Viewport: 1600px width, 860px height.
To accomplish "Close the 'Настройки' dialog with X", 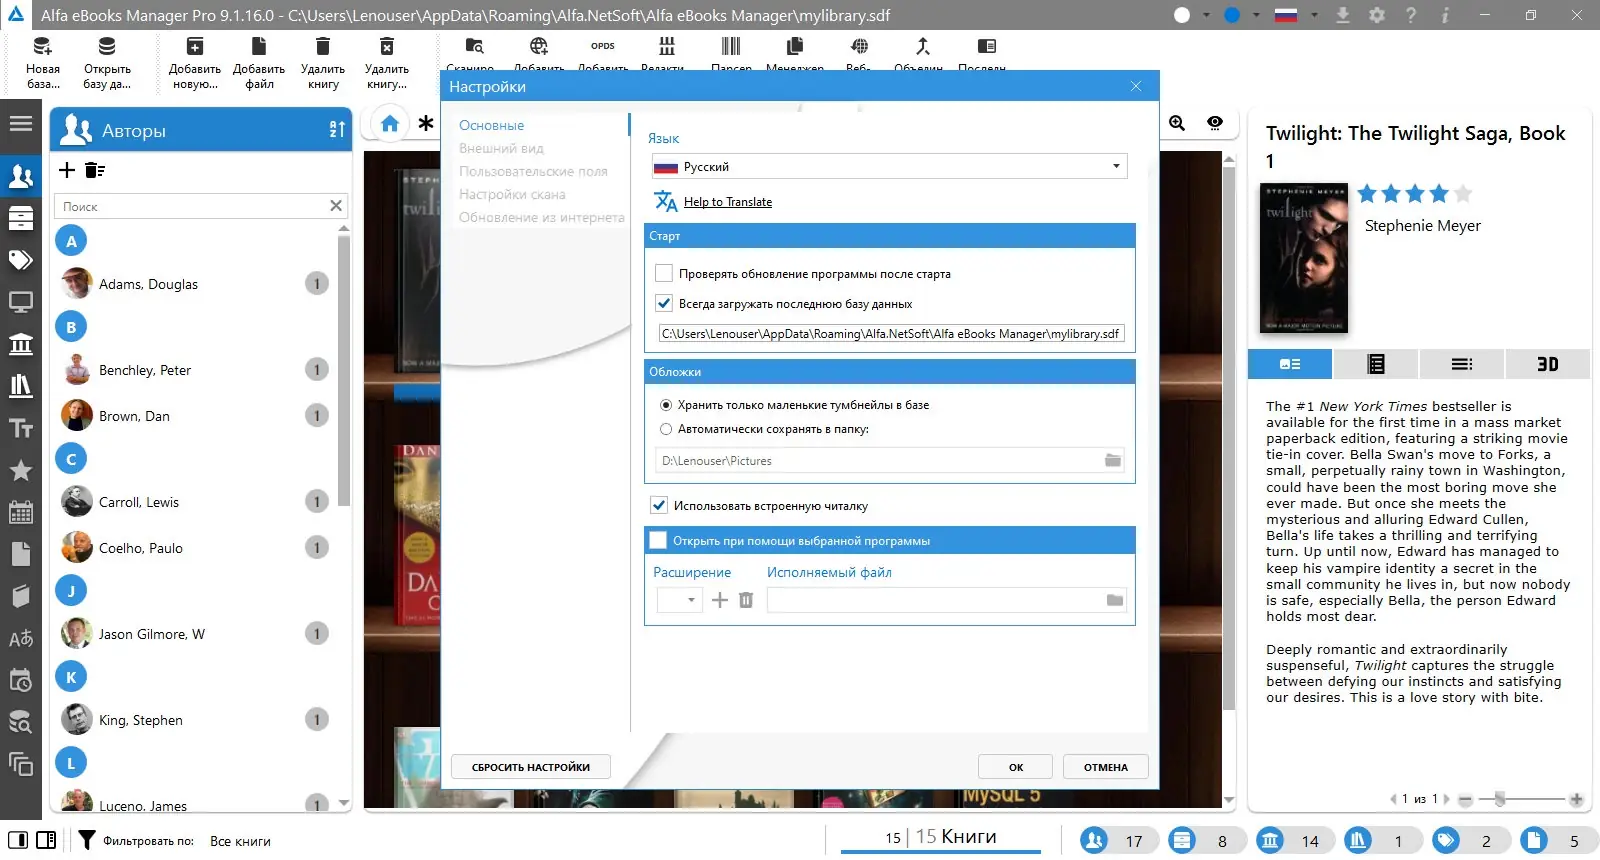I will pyautogui.click(x=1136, y=86).
